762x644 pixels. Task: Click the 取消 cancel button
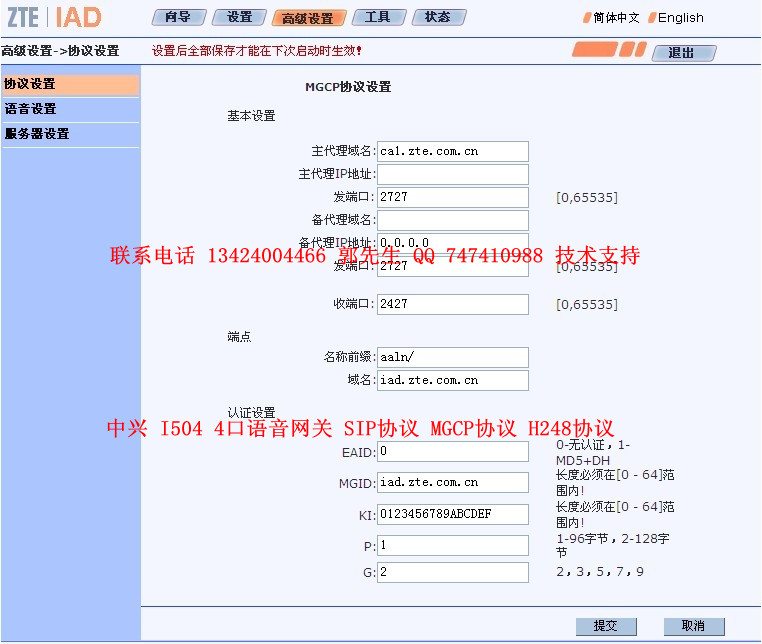click(694, 626)
